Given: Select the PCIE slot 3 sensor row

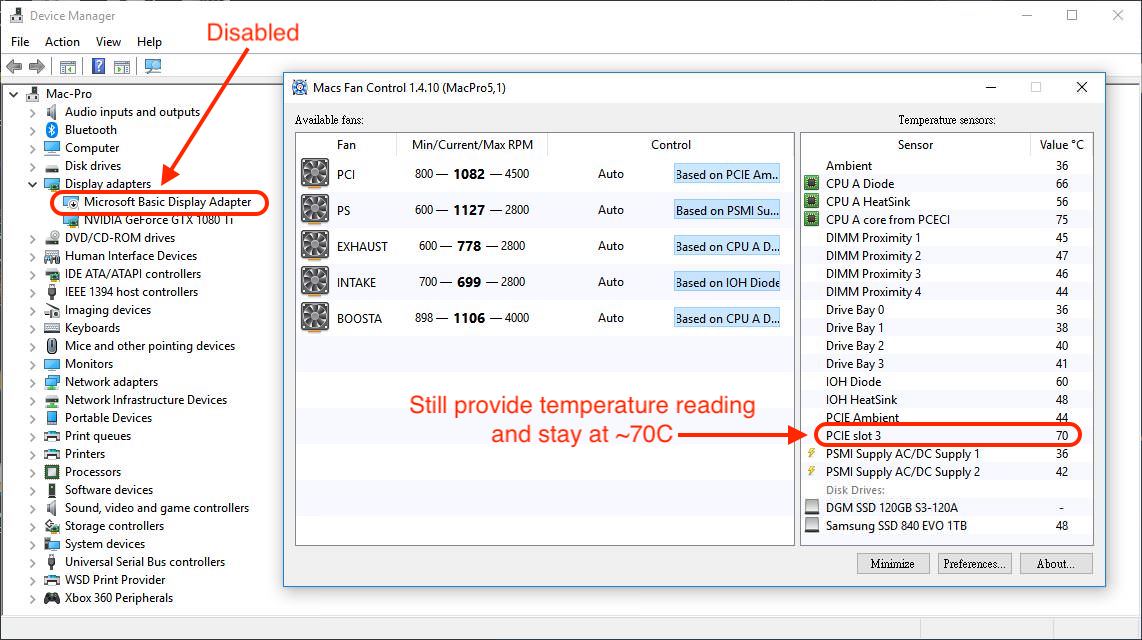Looking at the screenshot, I should point(947,435).
